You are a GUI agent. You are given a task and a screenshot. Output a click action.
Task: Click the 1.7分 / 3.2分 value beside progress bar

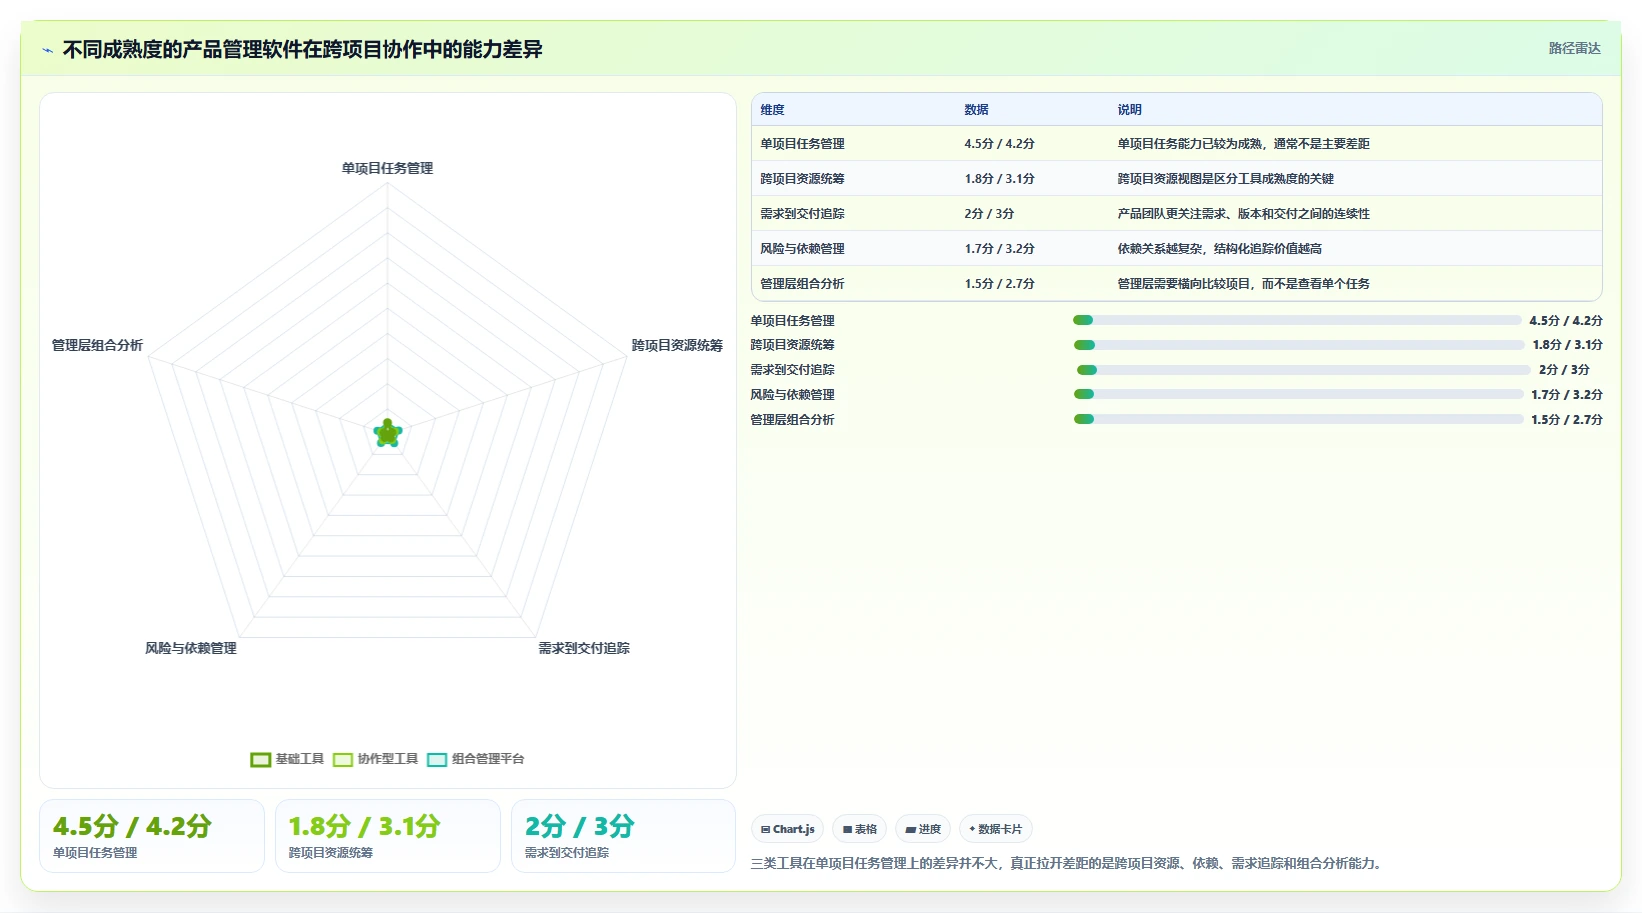(x=1566, y=395)
